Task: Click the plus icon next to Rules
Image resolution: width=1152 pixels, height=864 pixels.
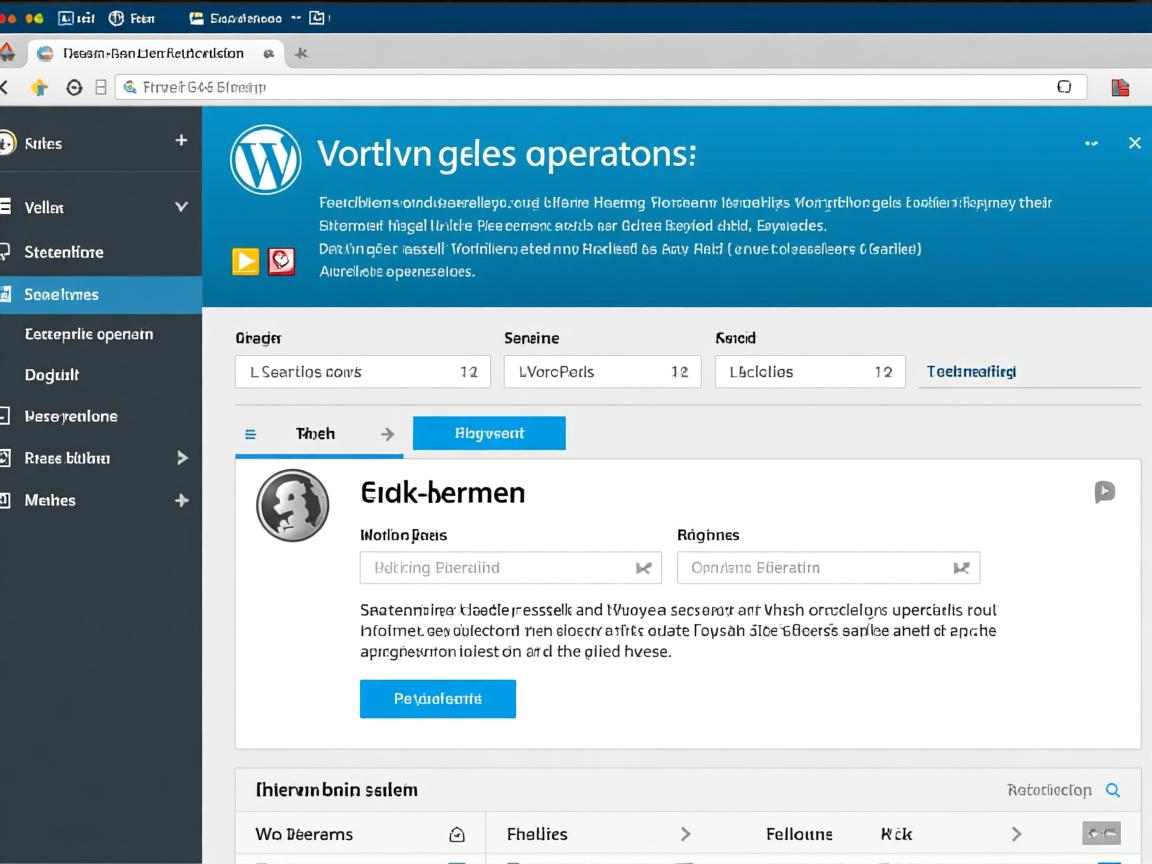Action: pos(181,141)
